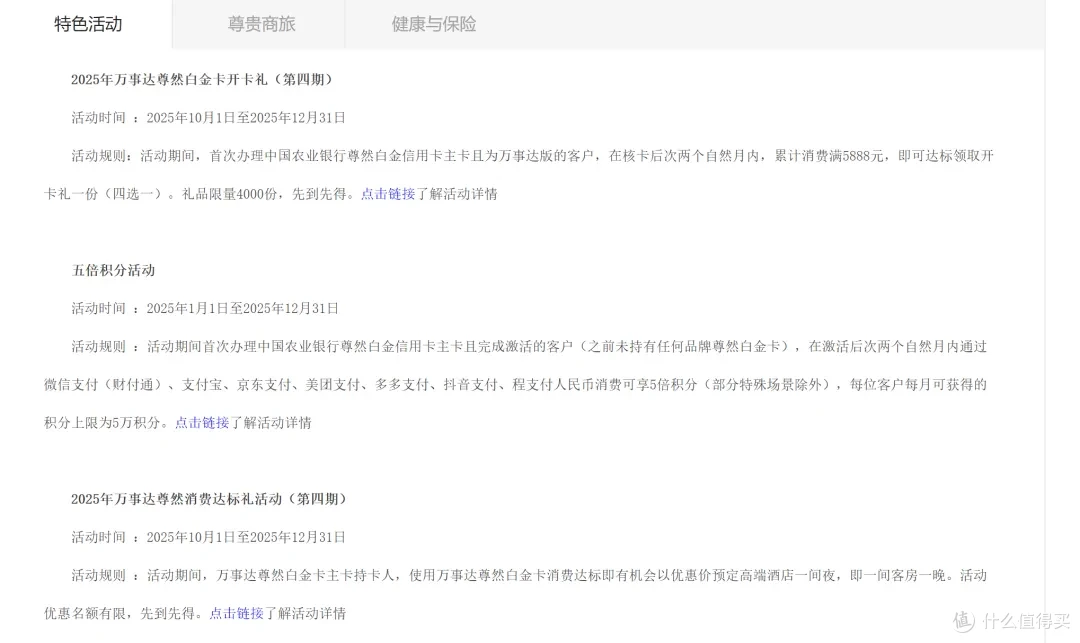Open 点击链接 under 万事达尊然白金卡开卡礼
Screen dimensions: 1080x643
[x=388, y=194]
